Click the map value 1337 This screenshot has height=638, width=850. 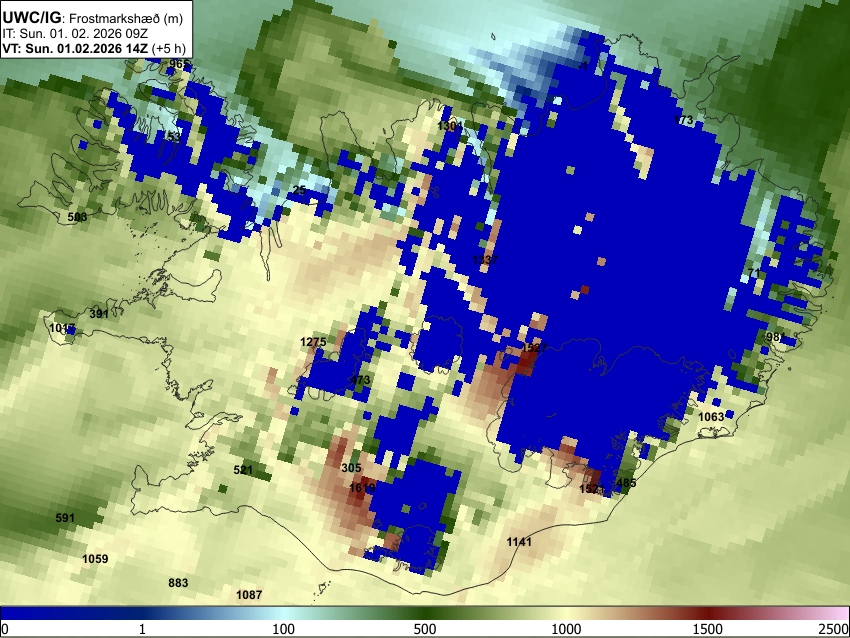pos(485,260)
